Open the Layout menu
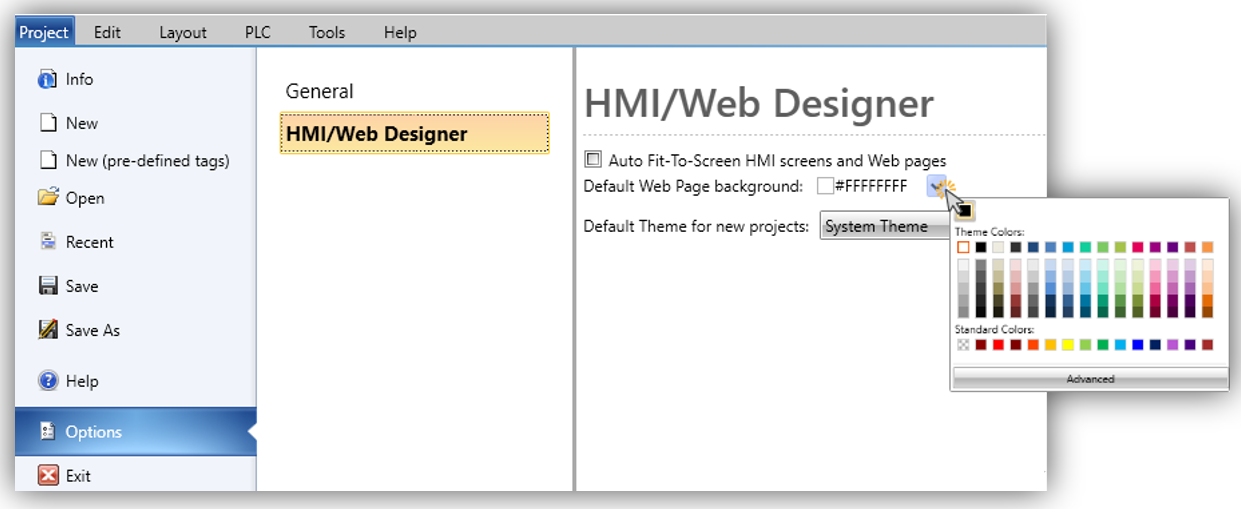1241x509 pixels. [183, 32]
